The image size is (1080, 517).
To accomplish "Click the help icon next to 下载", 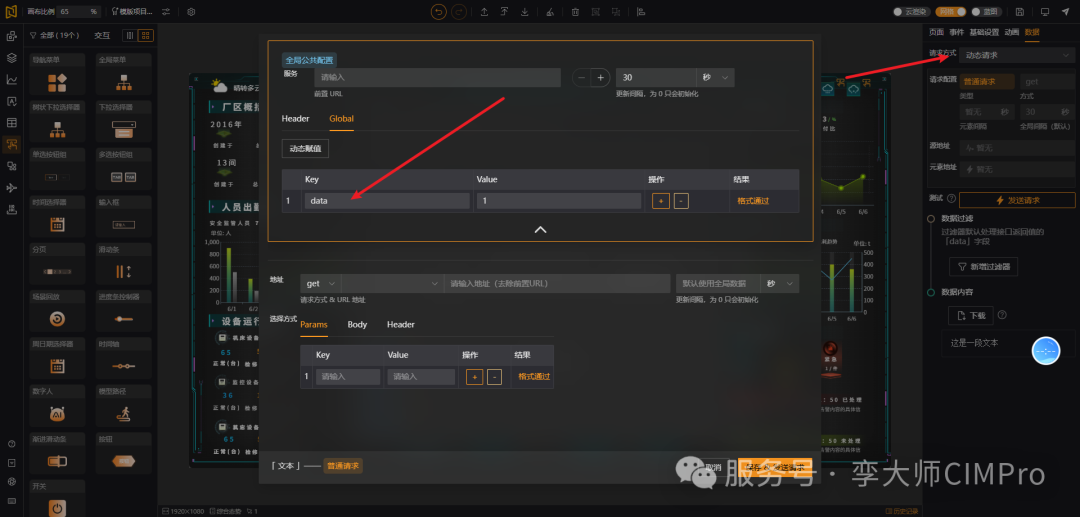I will click(1002, 315).
